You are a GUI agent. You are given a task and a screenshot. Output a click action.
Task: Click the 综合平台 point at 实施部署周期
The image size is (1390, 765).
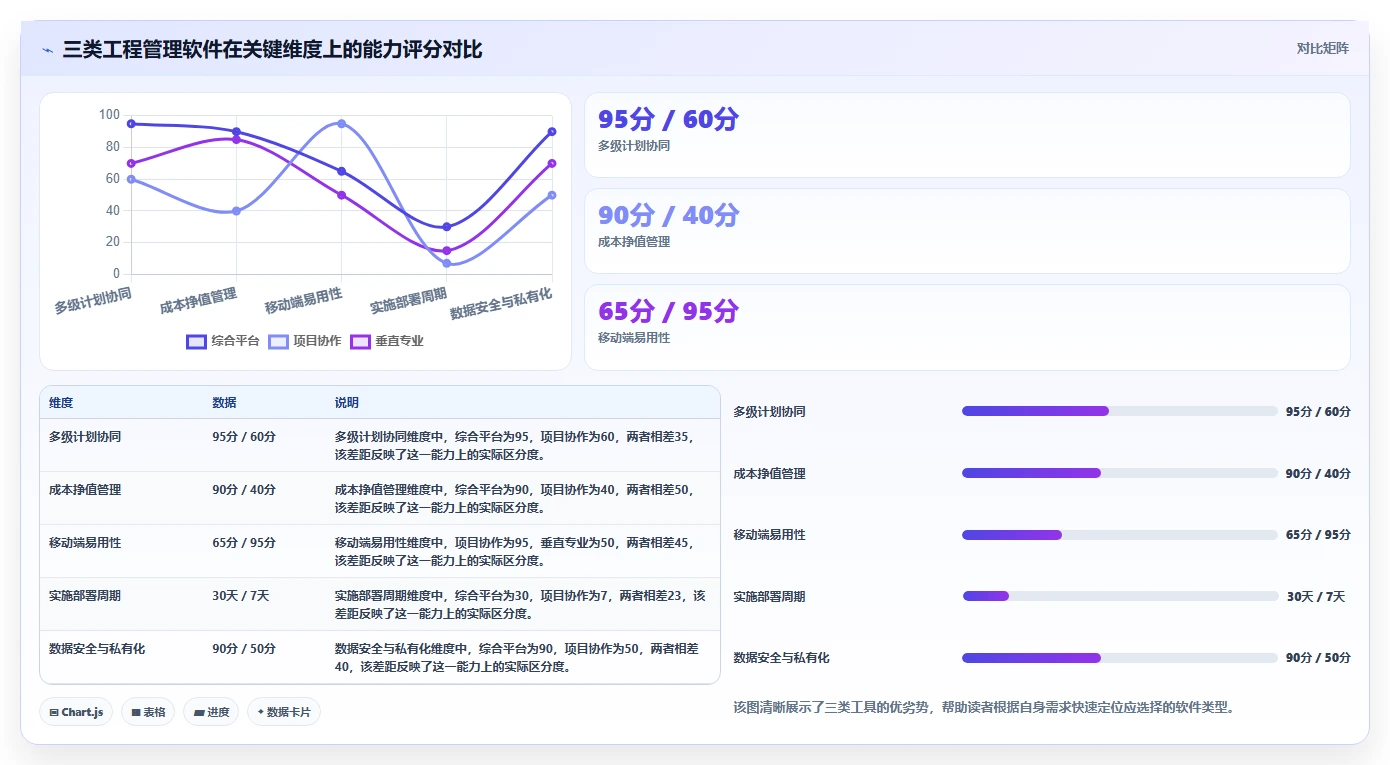[x=446, y=227]
